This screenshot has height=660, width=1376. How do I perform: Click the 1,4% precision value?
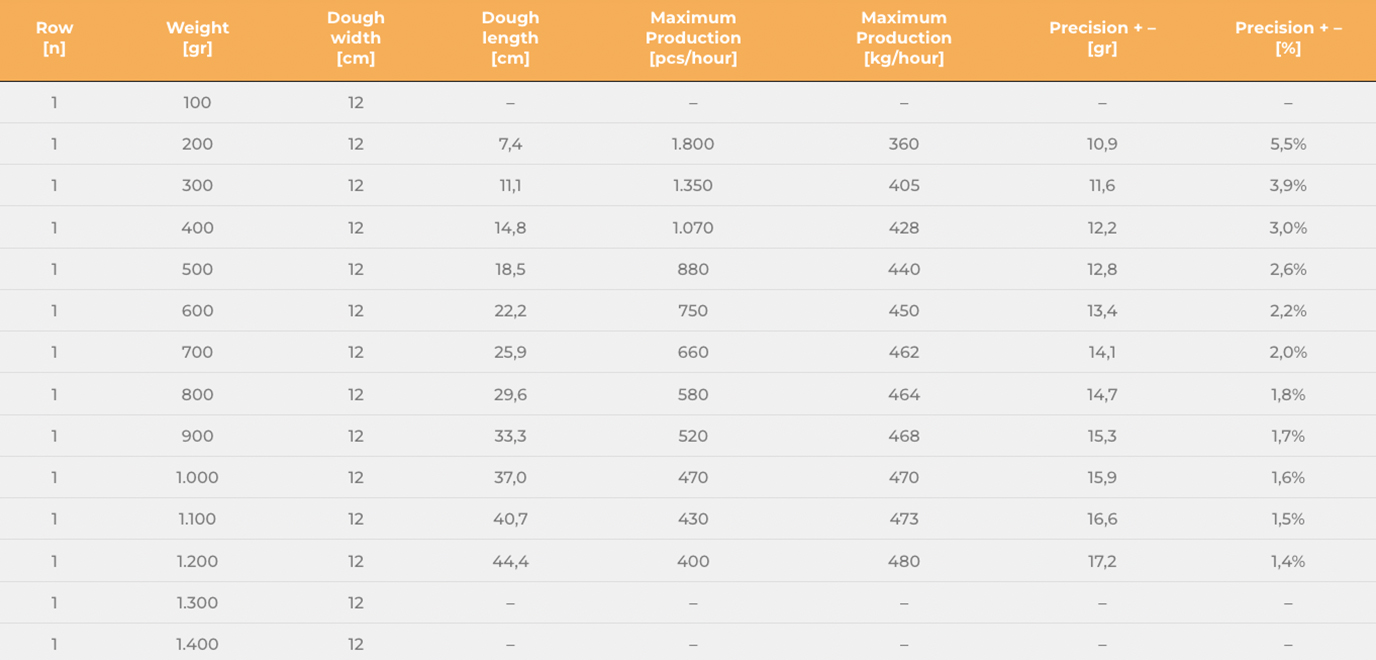[1288, 562]
